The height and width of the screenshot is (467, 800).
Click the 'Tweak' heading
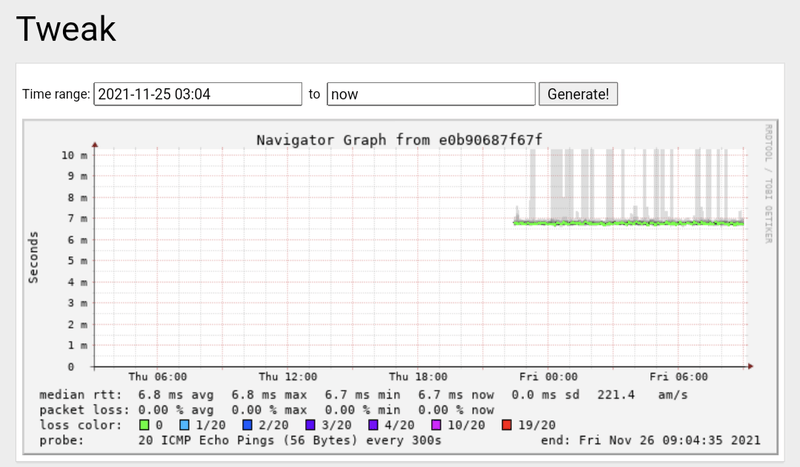point(66,29)
